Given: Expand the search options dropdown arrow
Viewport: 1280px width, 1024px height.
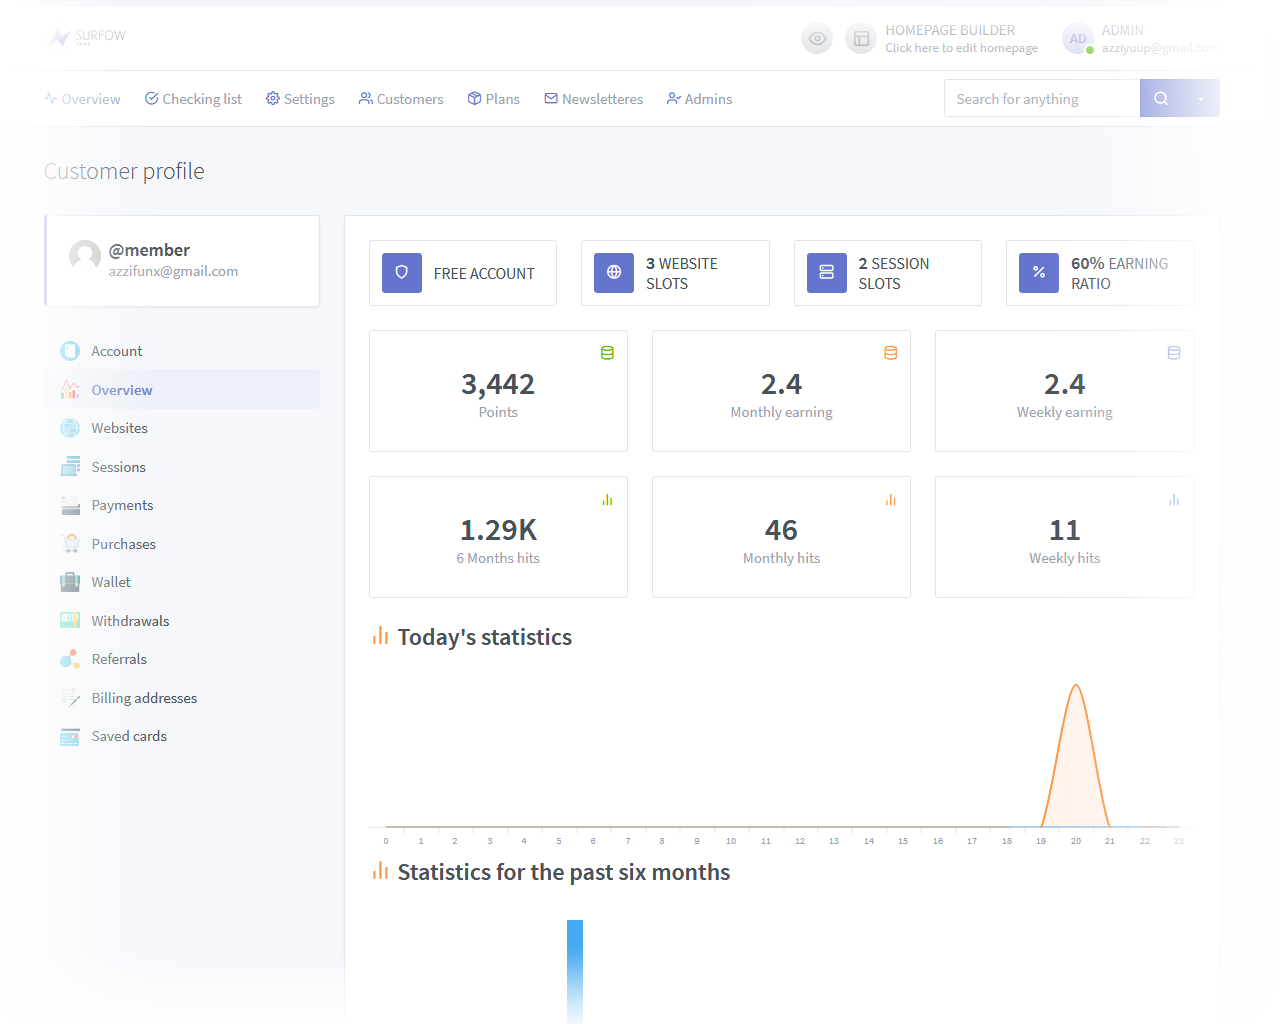Looking at the screenshot, I should (x=1201, y=98).
